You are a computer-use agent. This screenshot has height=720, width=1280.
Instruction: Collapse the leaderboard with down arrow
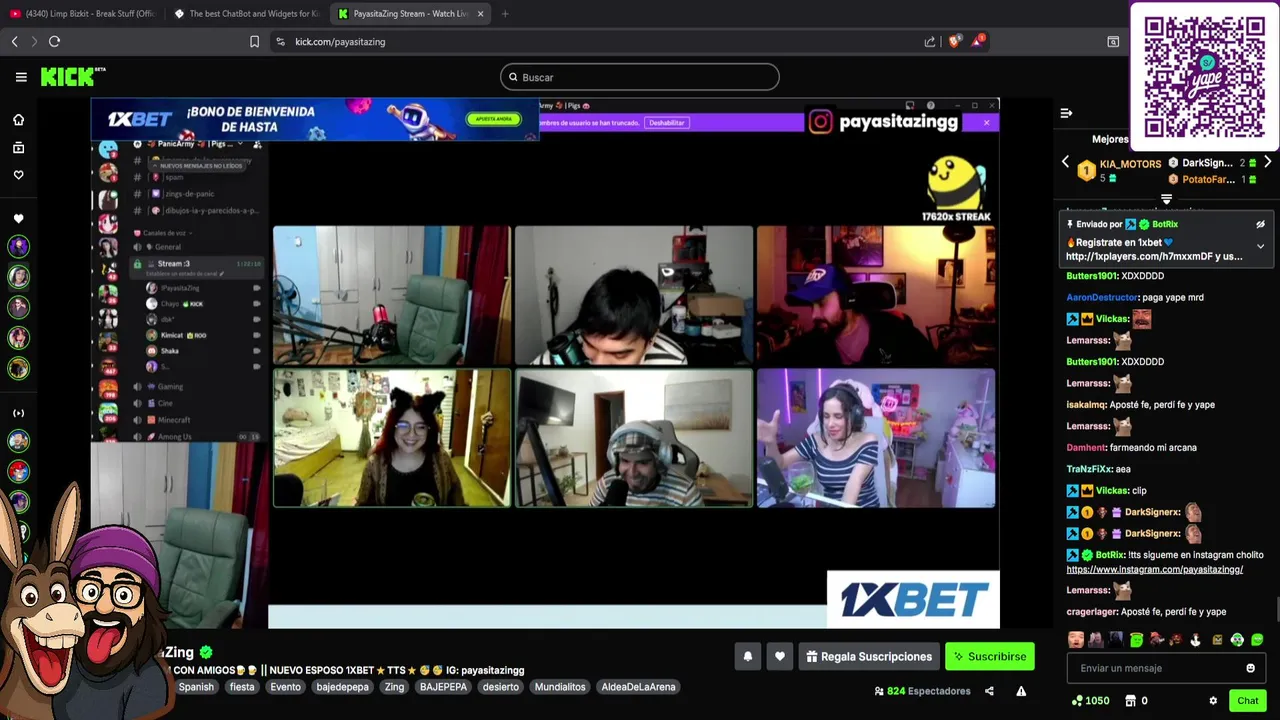(x=1166, y=200)
